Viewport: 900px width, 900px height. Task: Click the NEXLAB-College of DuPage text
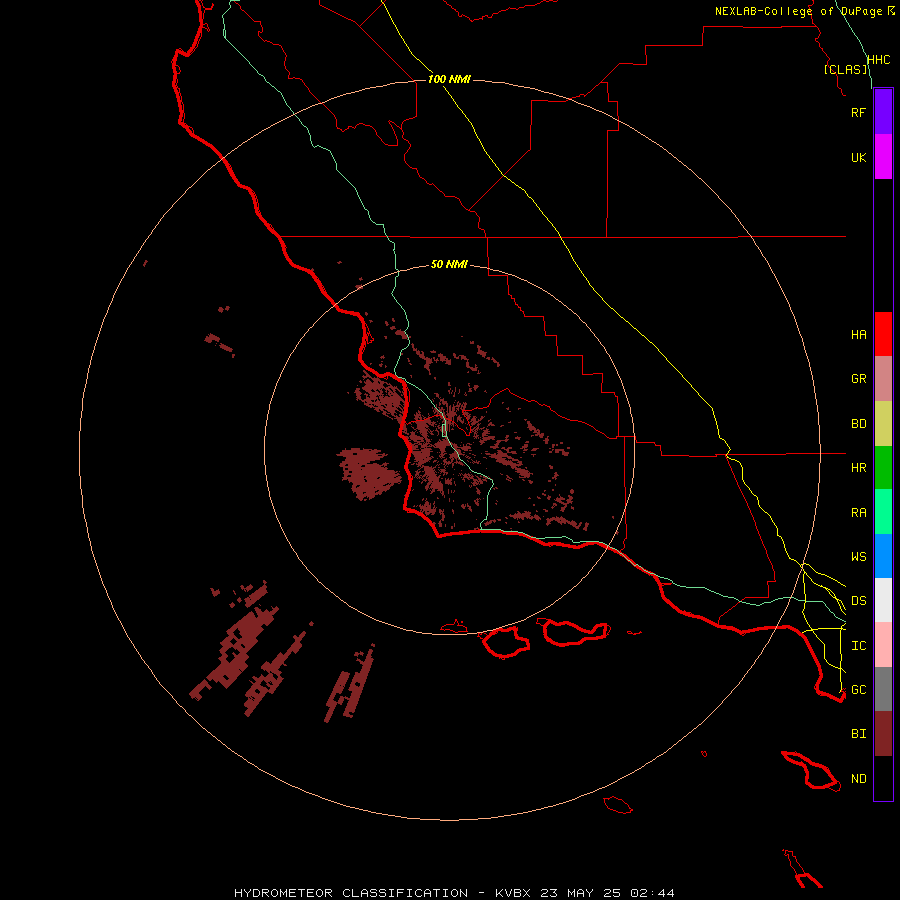[x=799, y=11]
